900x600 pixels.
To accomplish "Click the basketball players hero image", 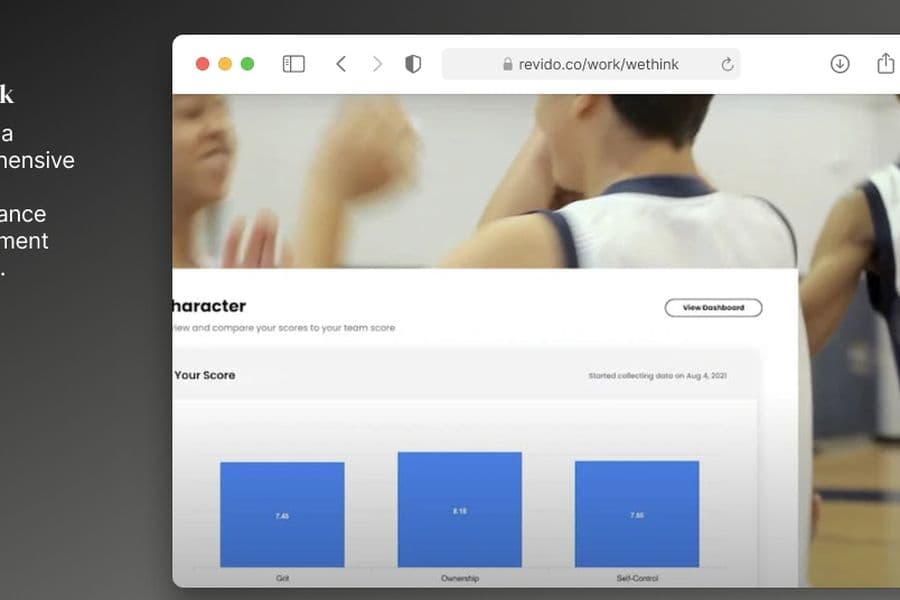I will pyautogui.click(x=485, y=181).
